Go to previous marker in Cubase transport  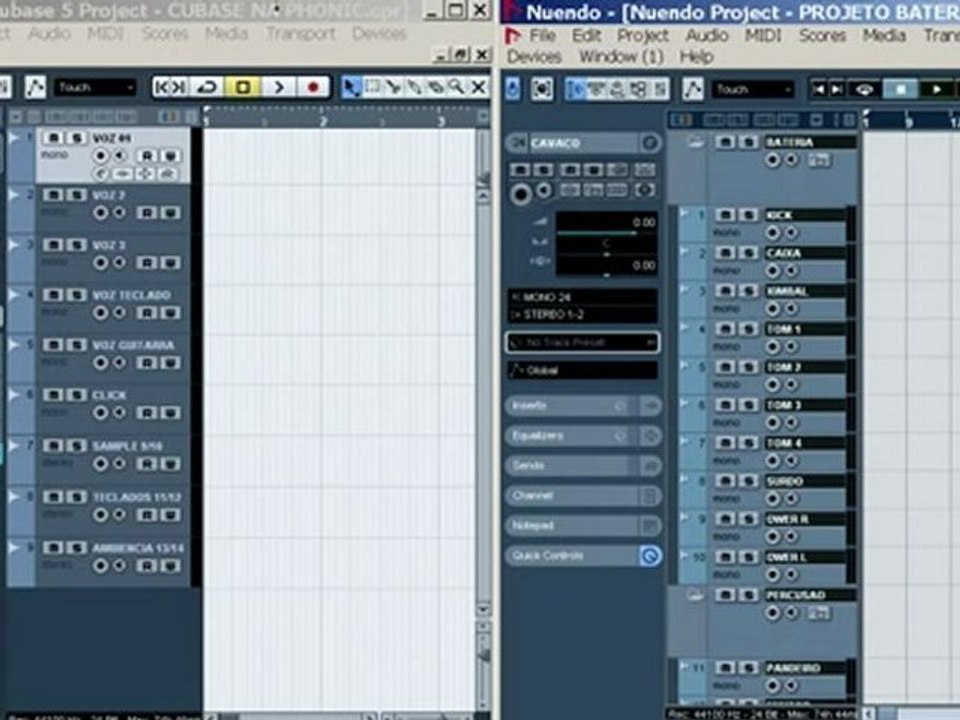[162, 88]
